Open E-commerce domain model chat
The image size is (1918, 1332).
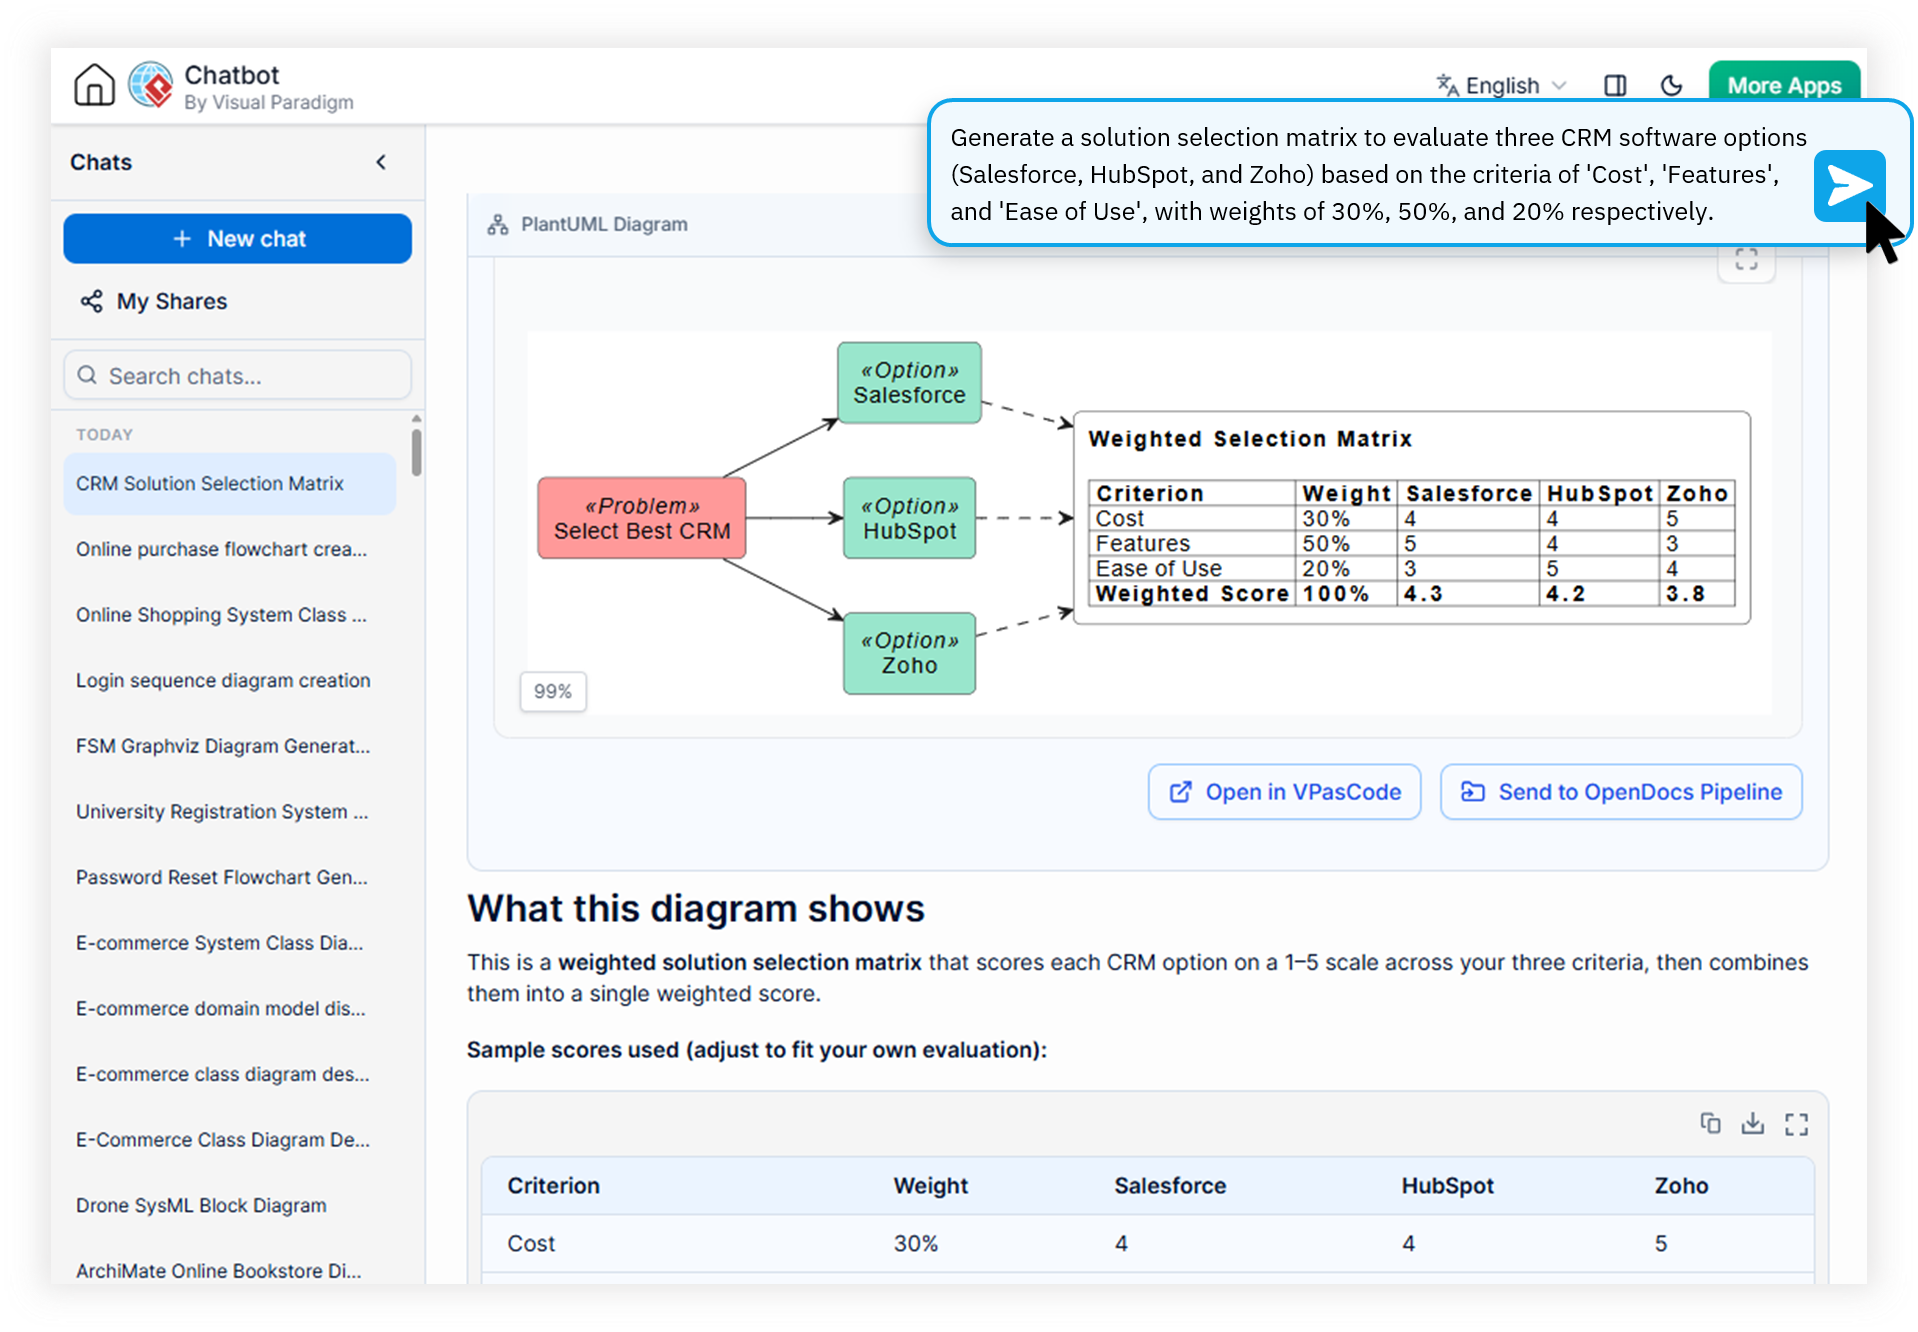[x=230, y=1009]
